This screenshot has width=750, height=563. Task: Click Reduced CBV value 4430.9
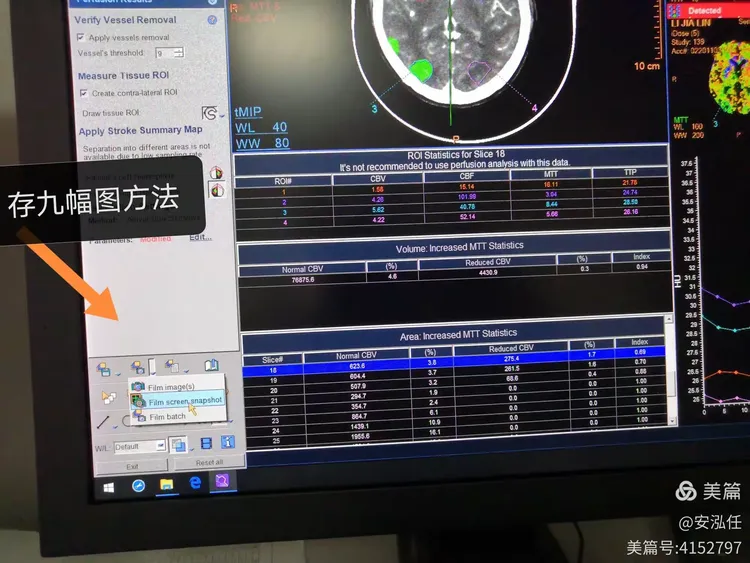487,272
